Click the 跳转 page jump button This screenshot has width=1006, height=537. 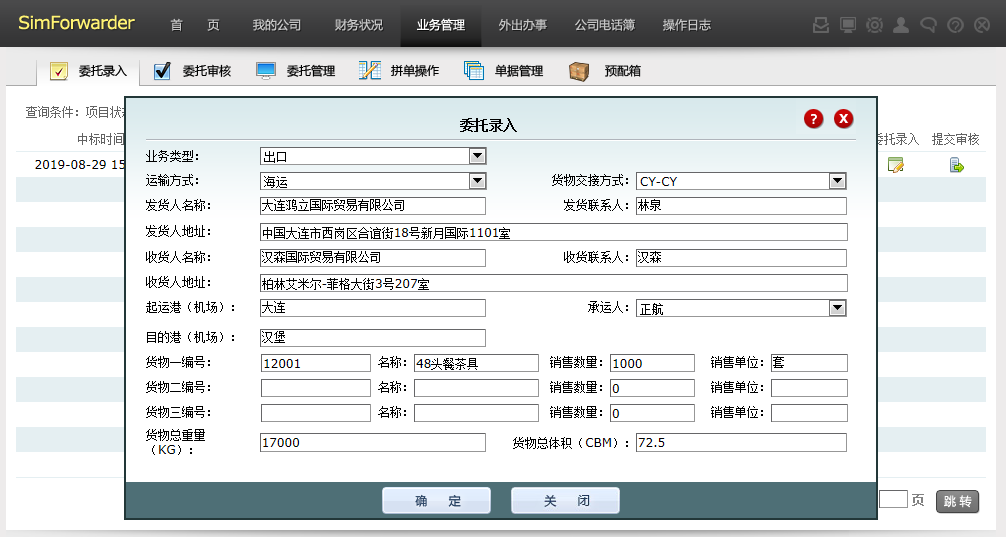957,501
